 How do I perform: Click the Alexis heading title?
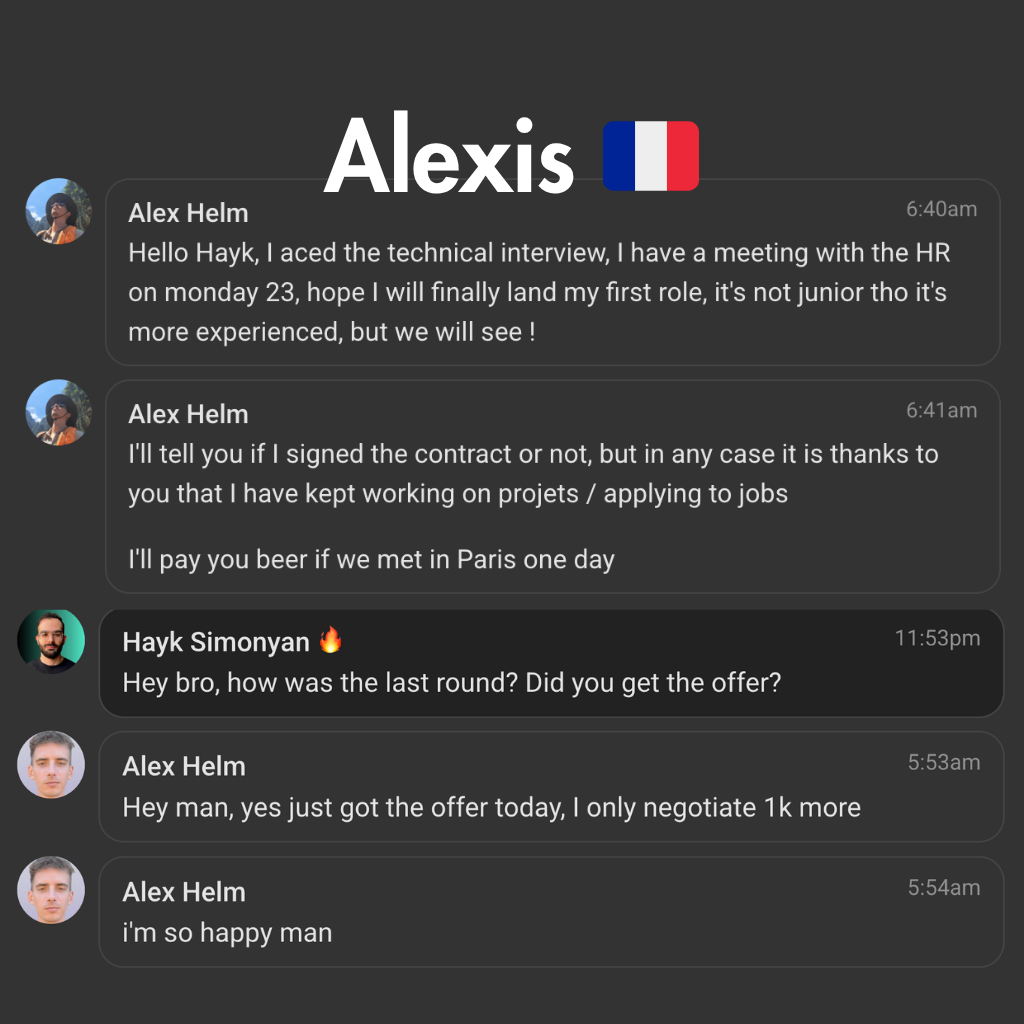pyautogui.click(x=449, y=157)
